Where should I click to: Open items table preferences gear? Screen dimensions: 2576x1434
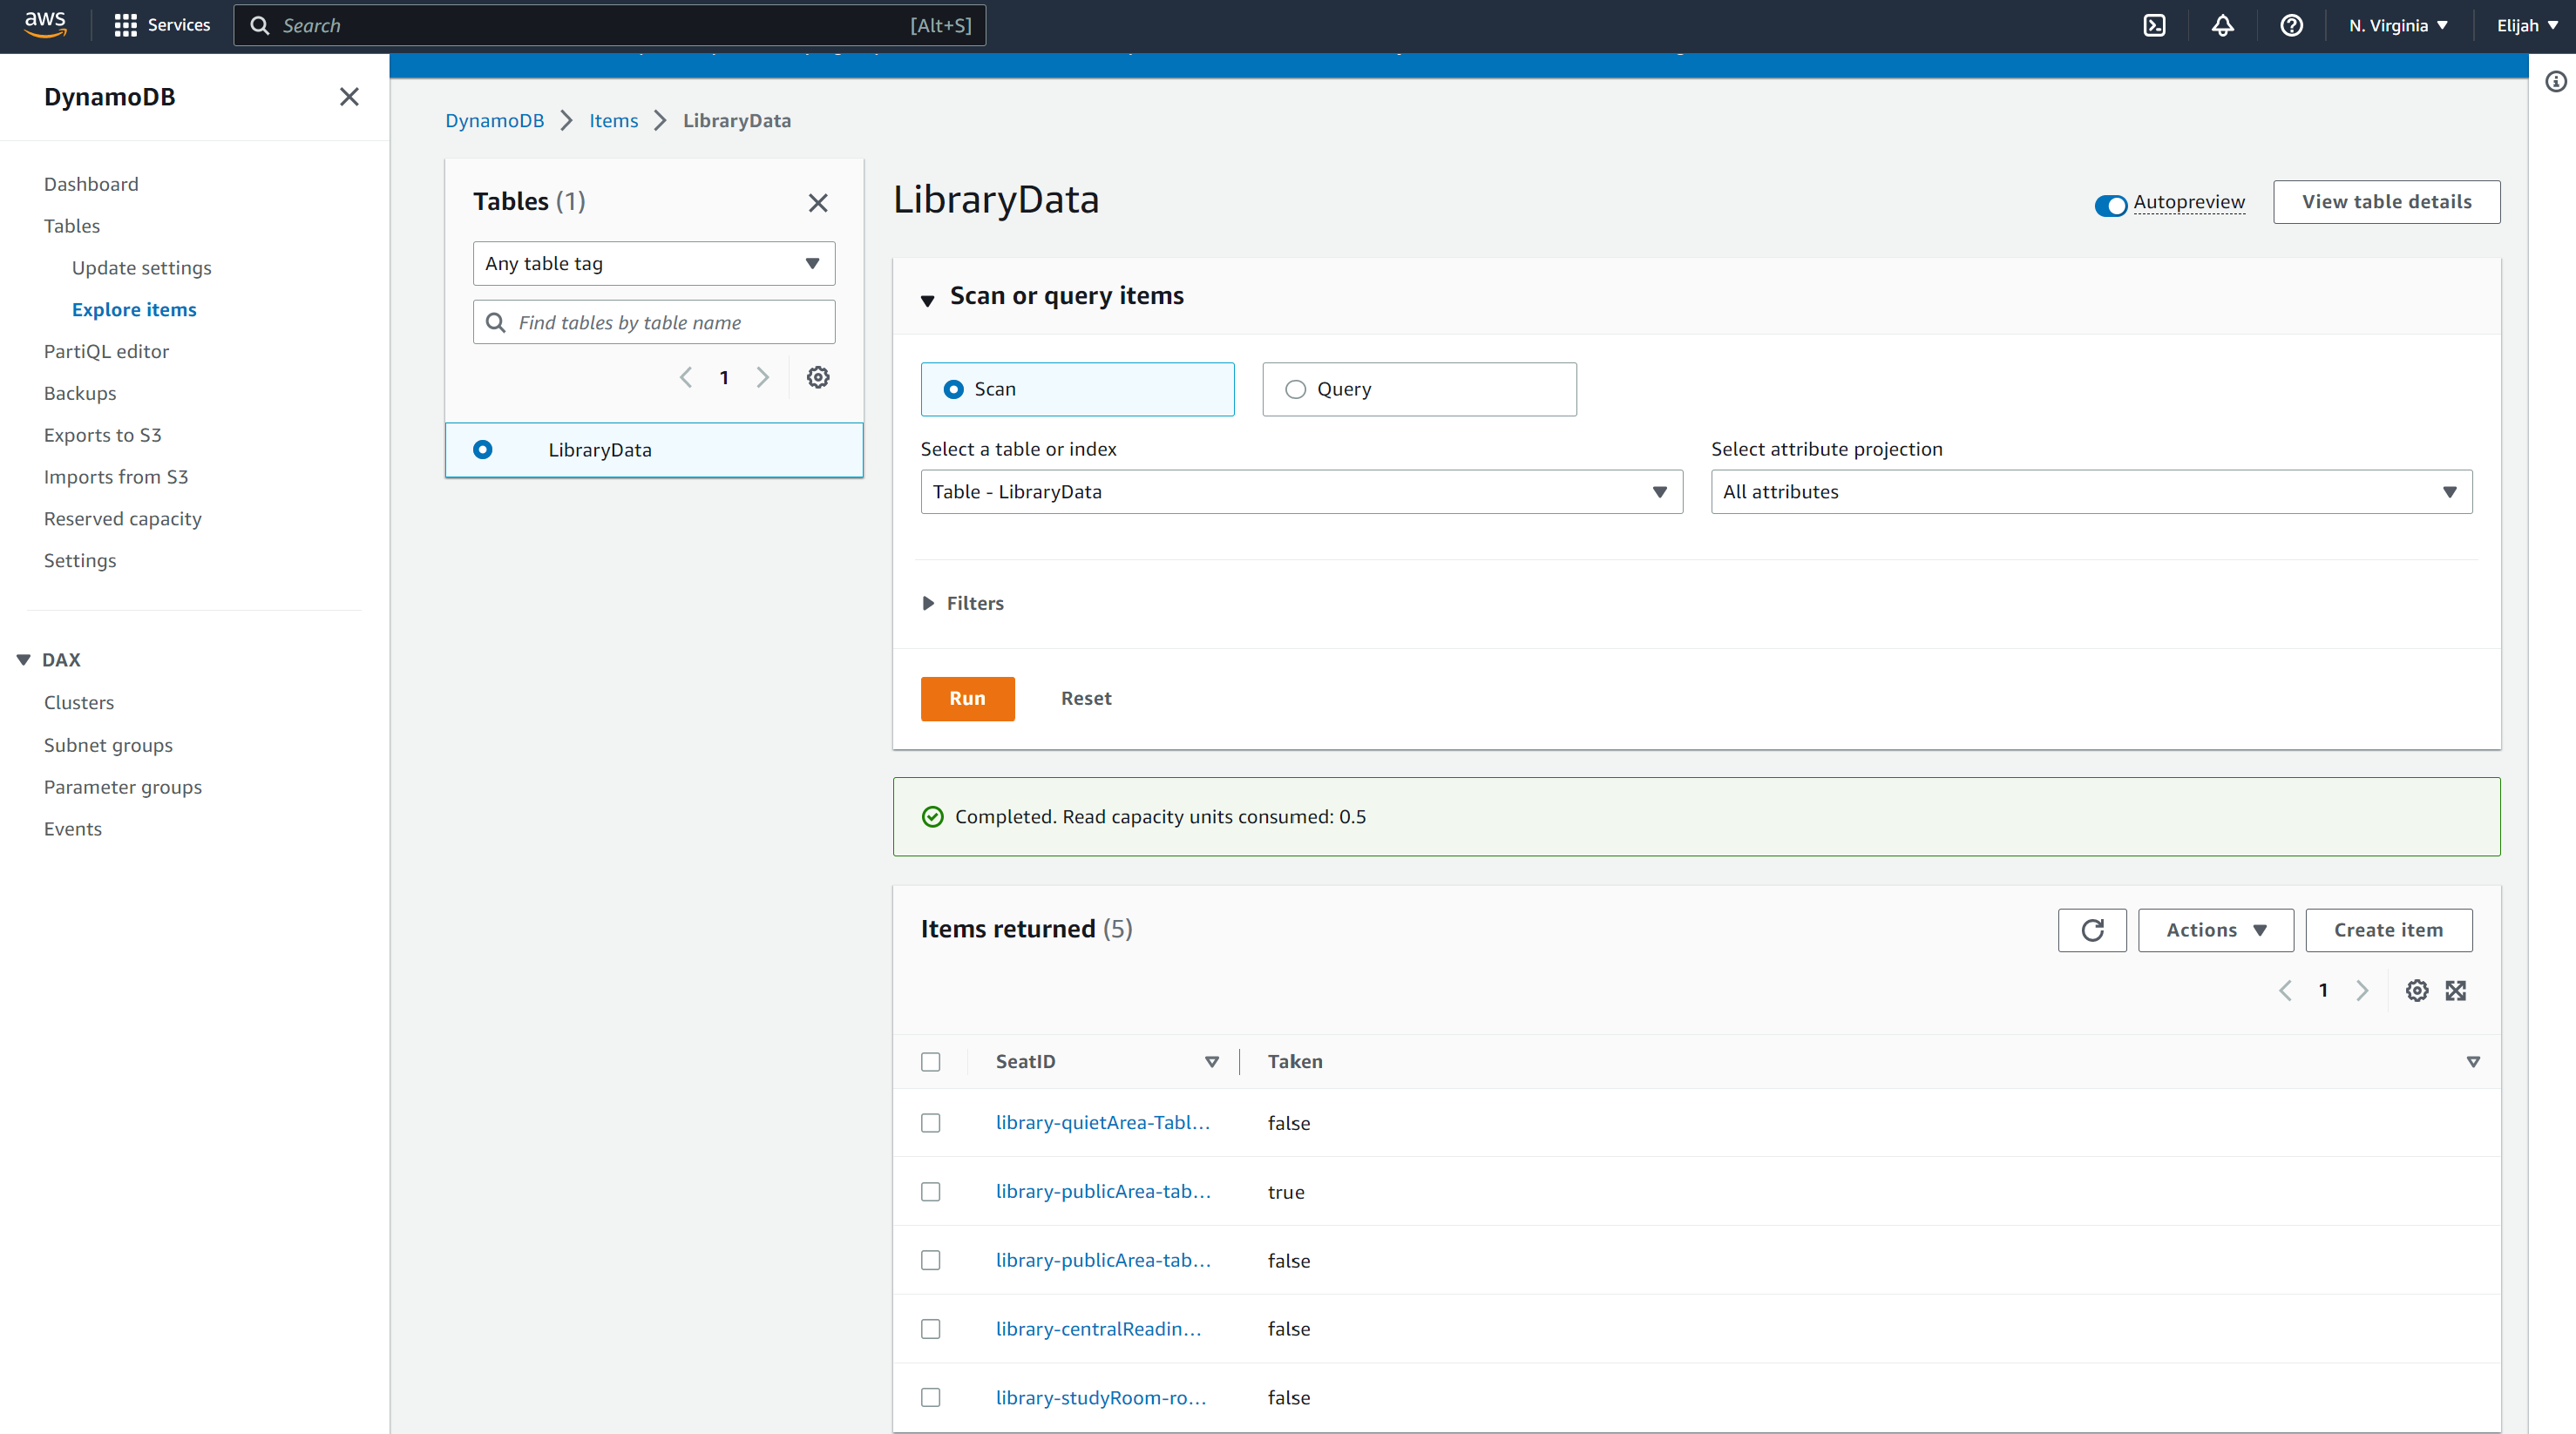pyautogui.click(x=2416, y=990)
